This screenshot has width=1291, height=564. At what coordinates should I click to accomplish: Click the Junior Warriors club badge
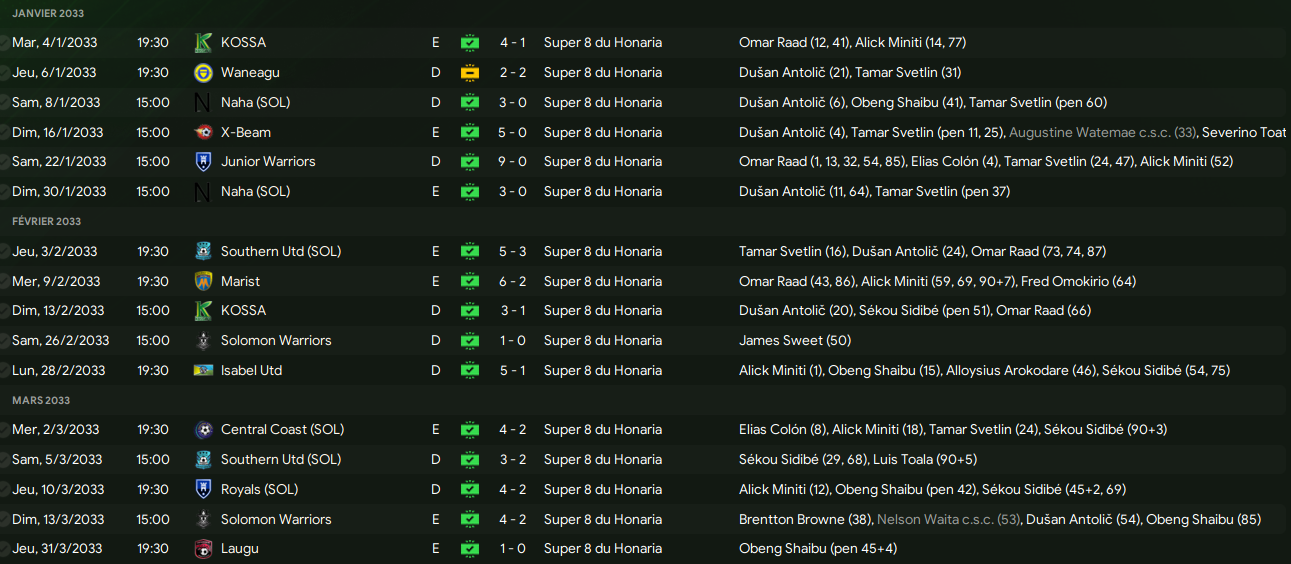[x=203, y=162]
